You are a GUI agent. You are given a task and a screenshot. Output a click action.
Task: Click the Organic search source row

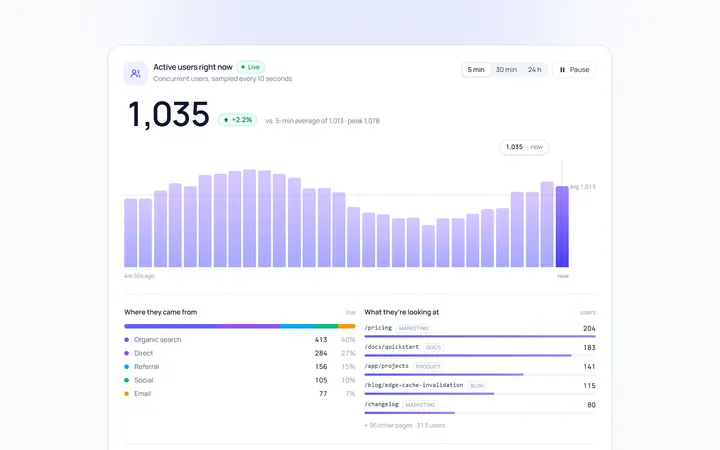click(240, 340)
